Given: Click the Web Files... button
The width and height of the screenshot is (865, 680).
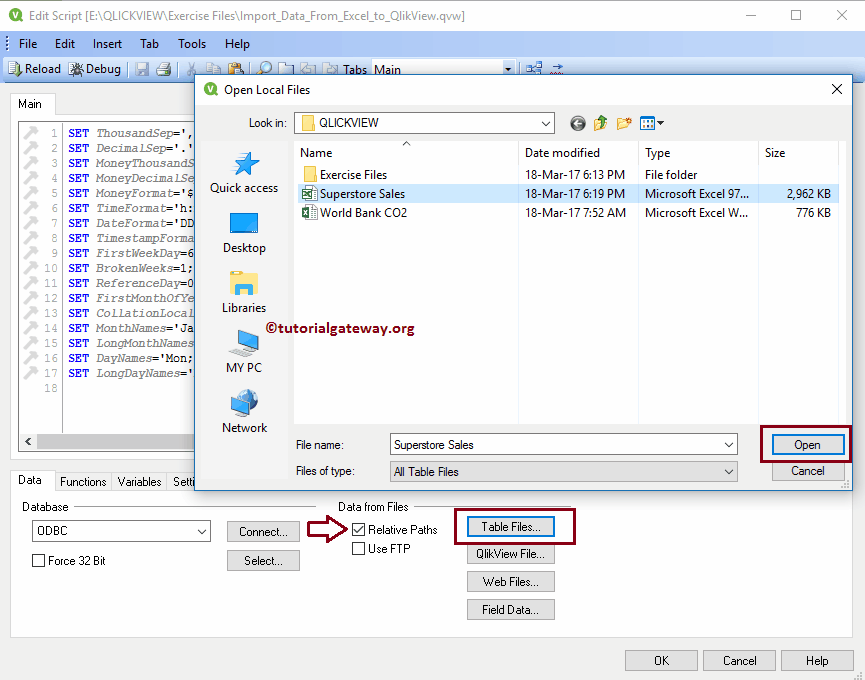Looking at the screenshot, I should click(511, 582).
